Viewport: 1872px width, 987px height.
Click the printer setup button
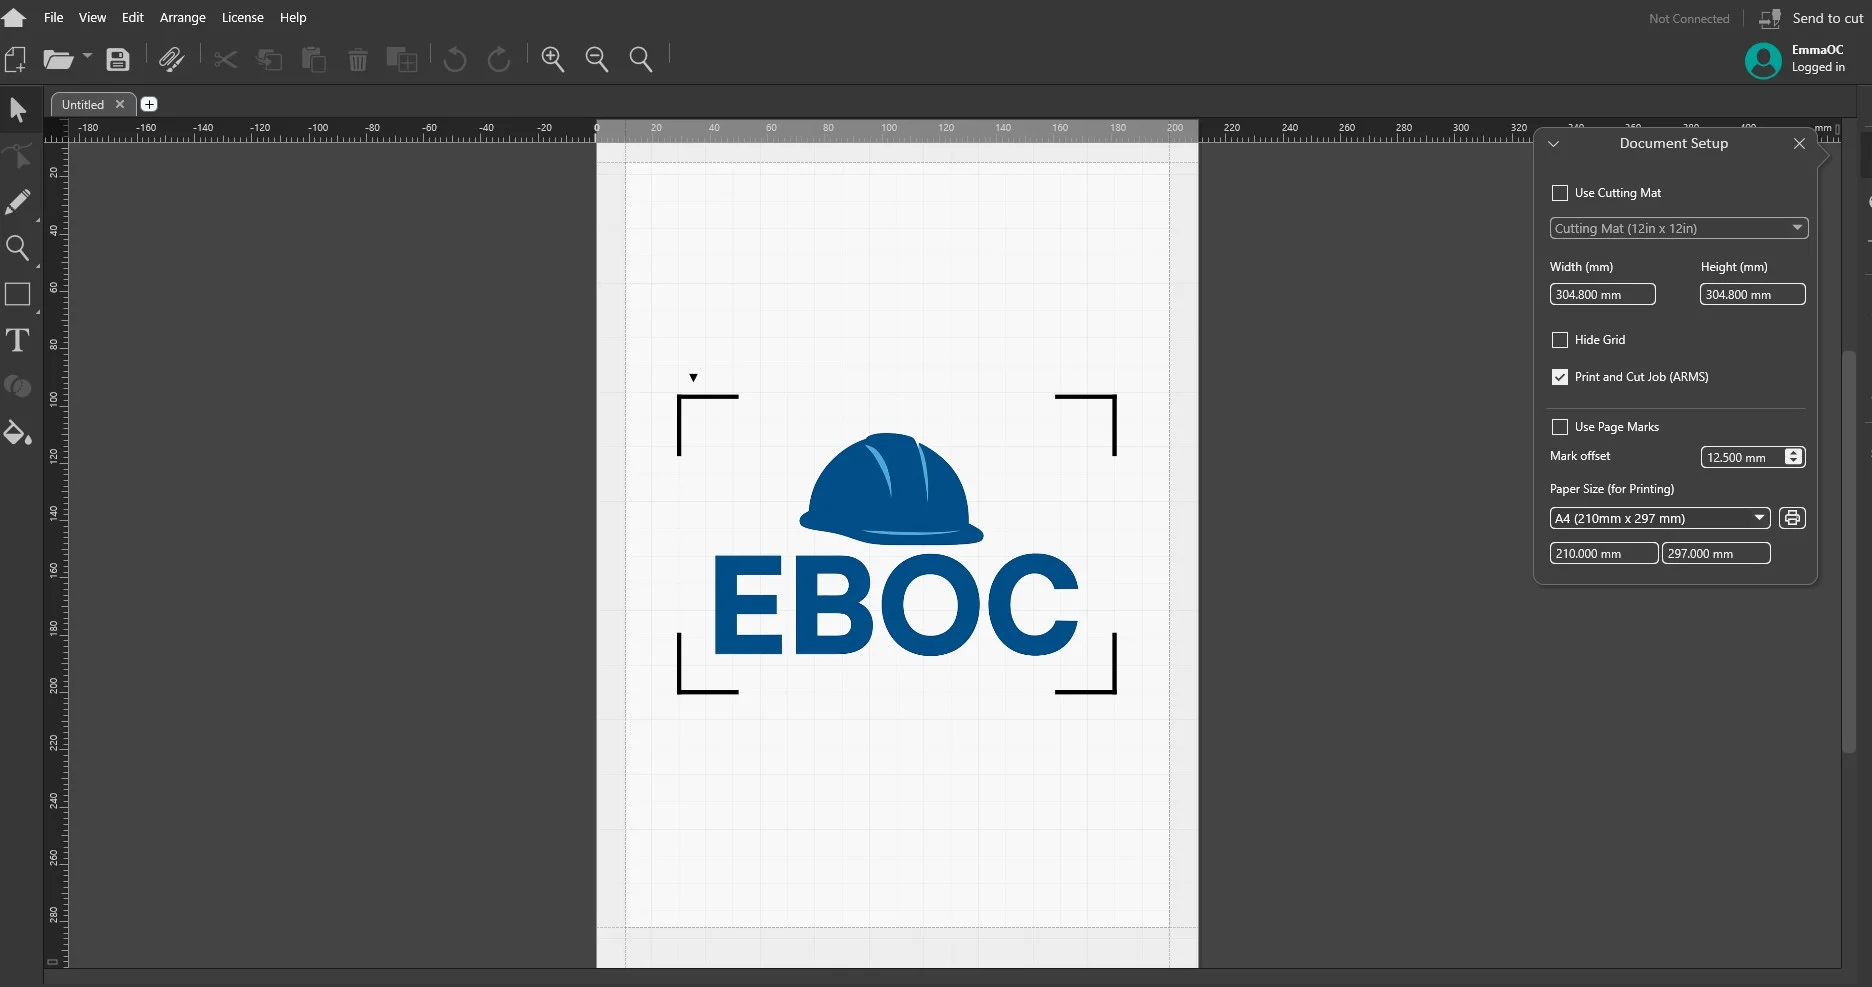pos(1792,518)
